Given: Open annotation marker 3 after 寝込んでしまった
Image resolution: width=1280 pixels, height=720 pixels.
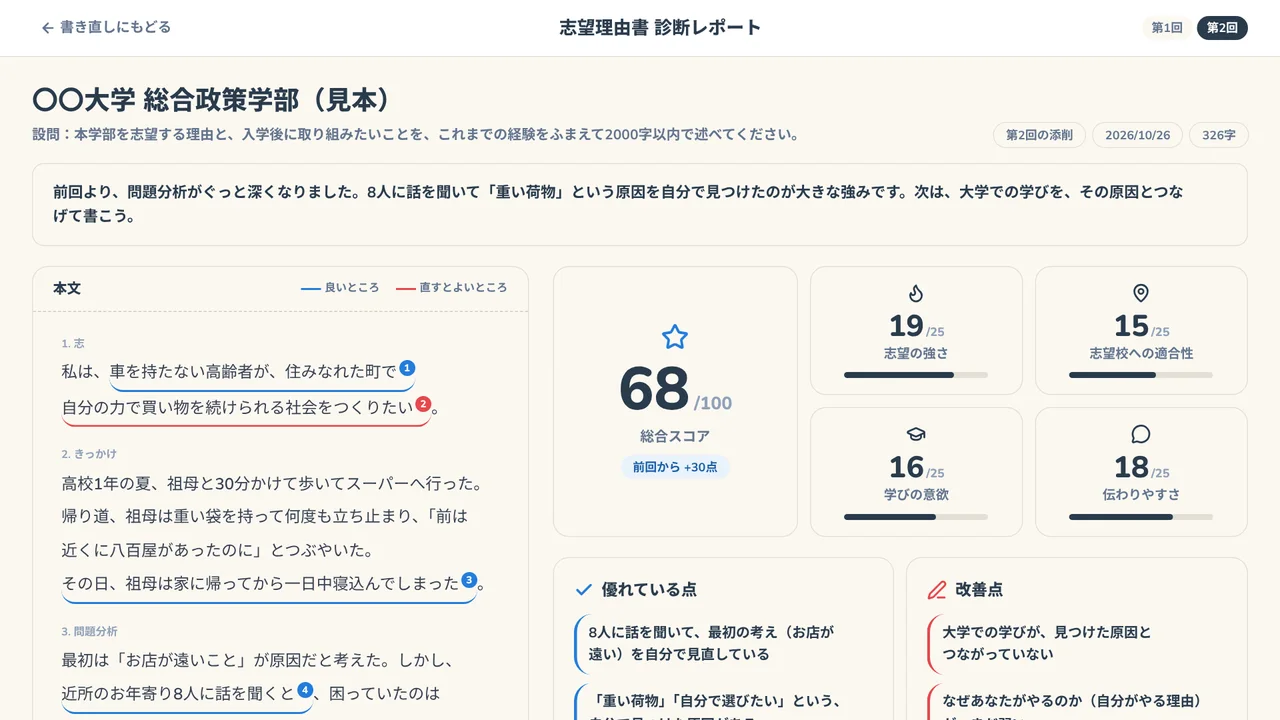Looking at the screenshot, I should point(469,580).
